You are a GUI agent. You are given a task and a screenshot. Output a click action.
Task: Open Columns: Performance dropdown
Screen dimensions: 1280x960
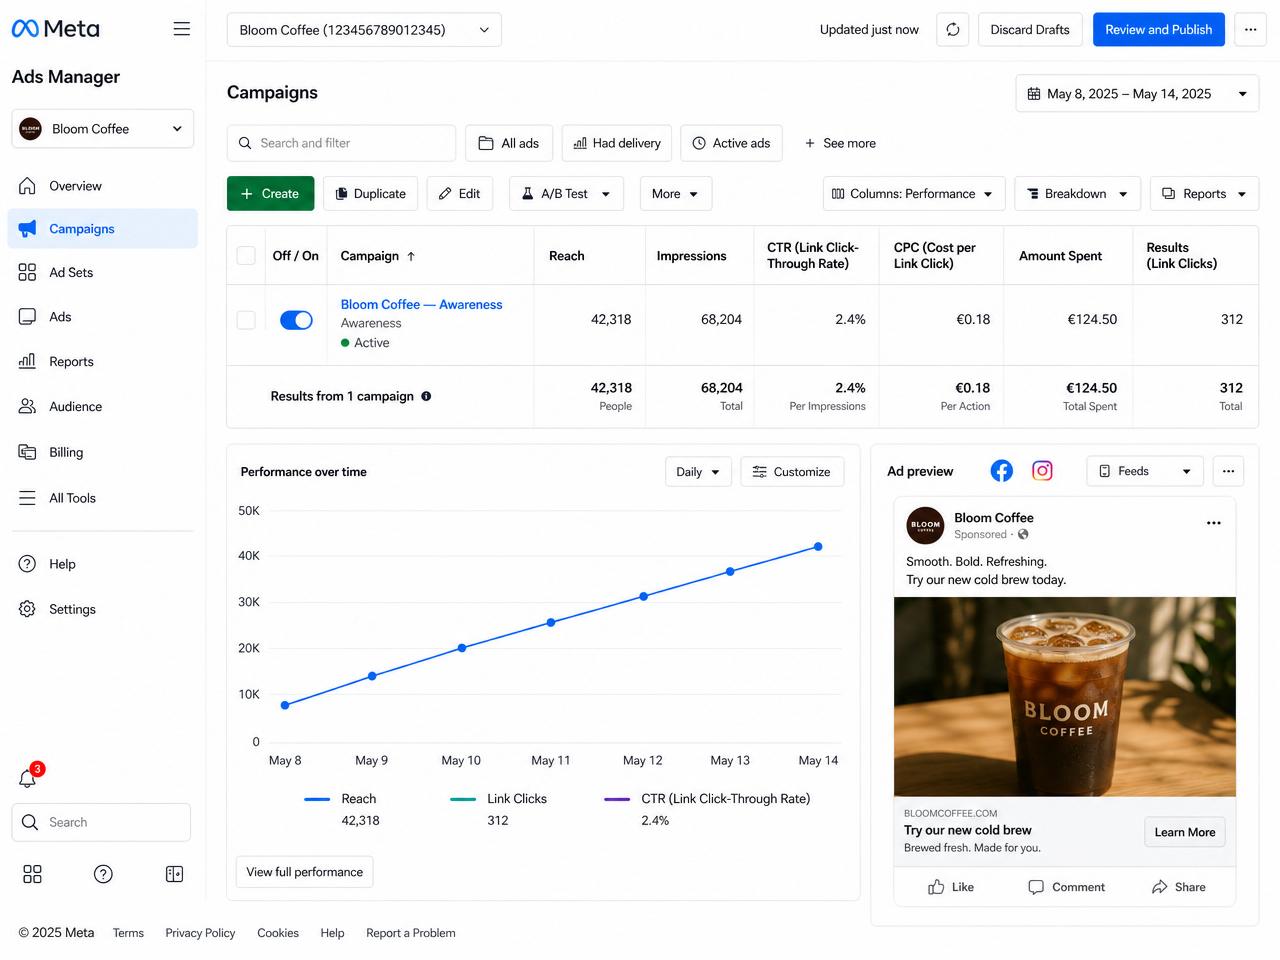click(x=914, y=194)
